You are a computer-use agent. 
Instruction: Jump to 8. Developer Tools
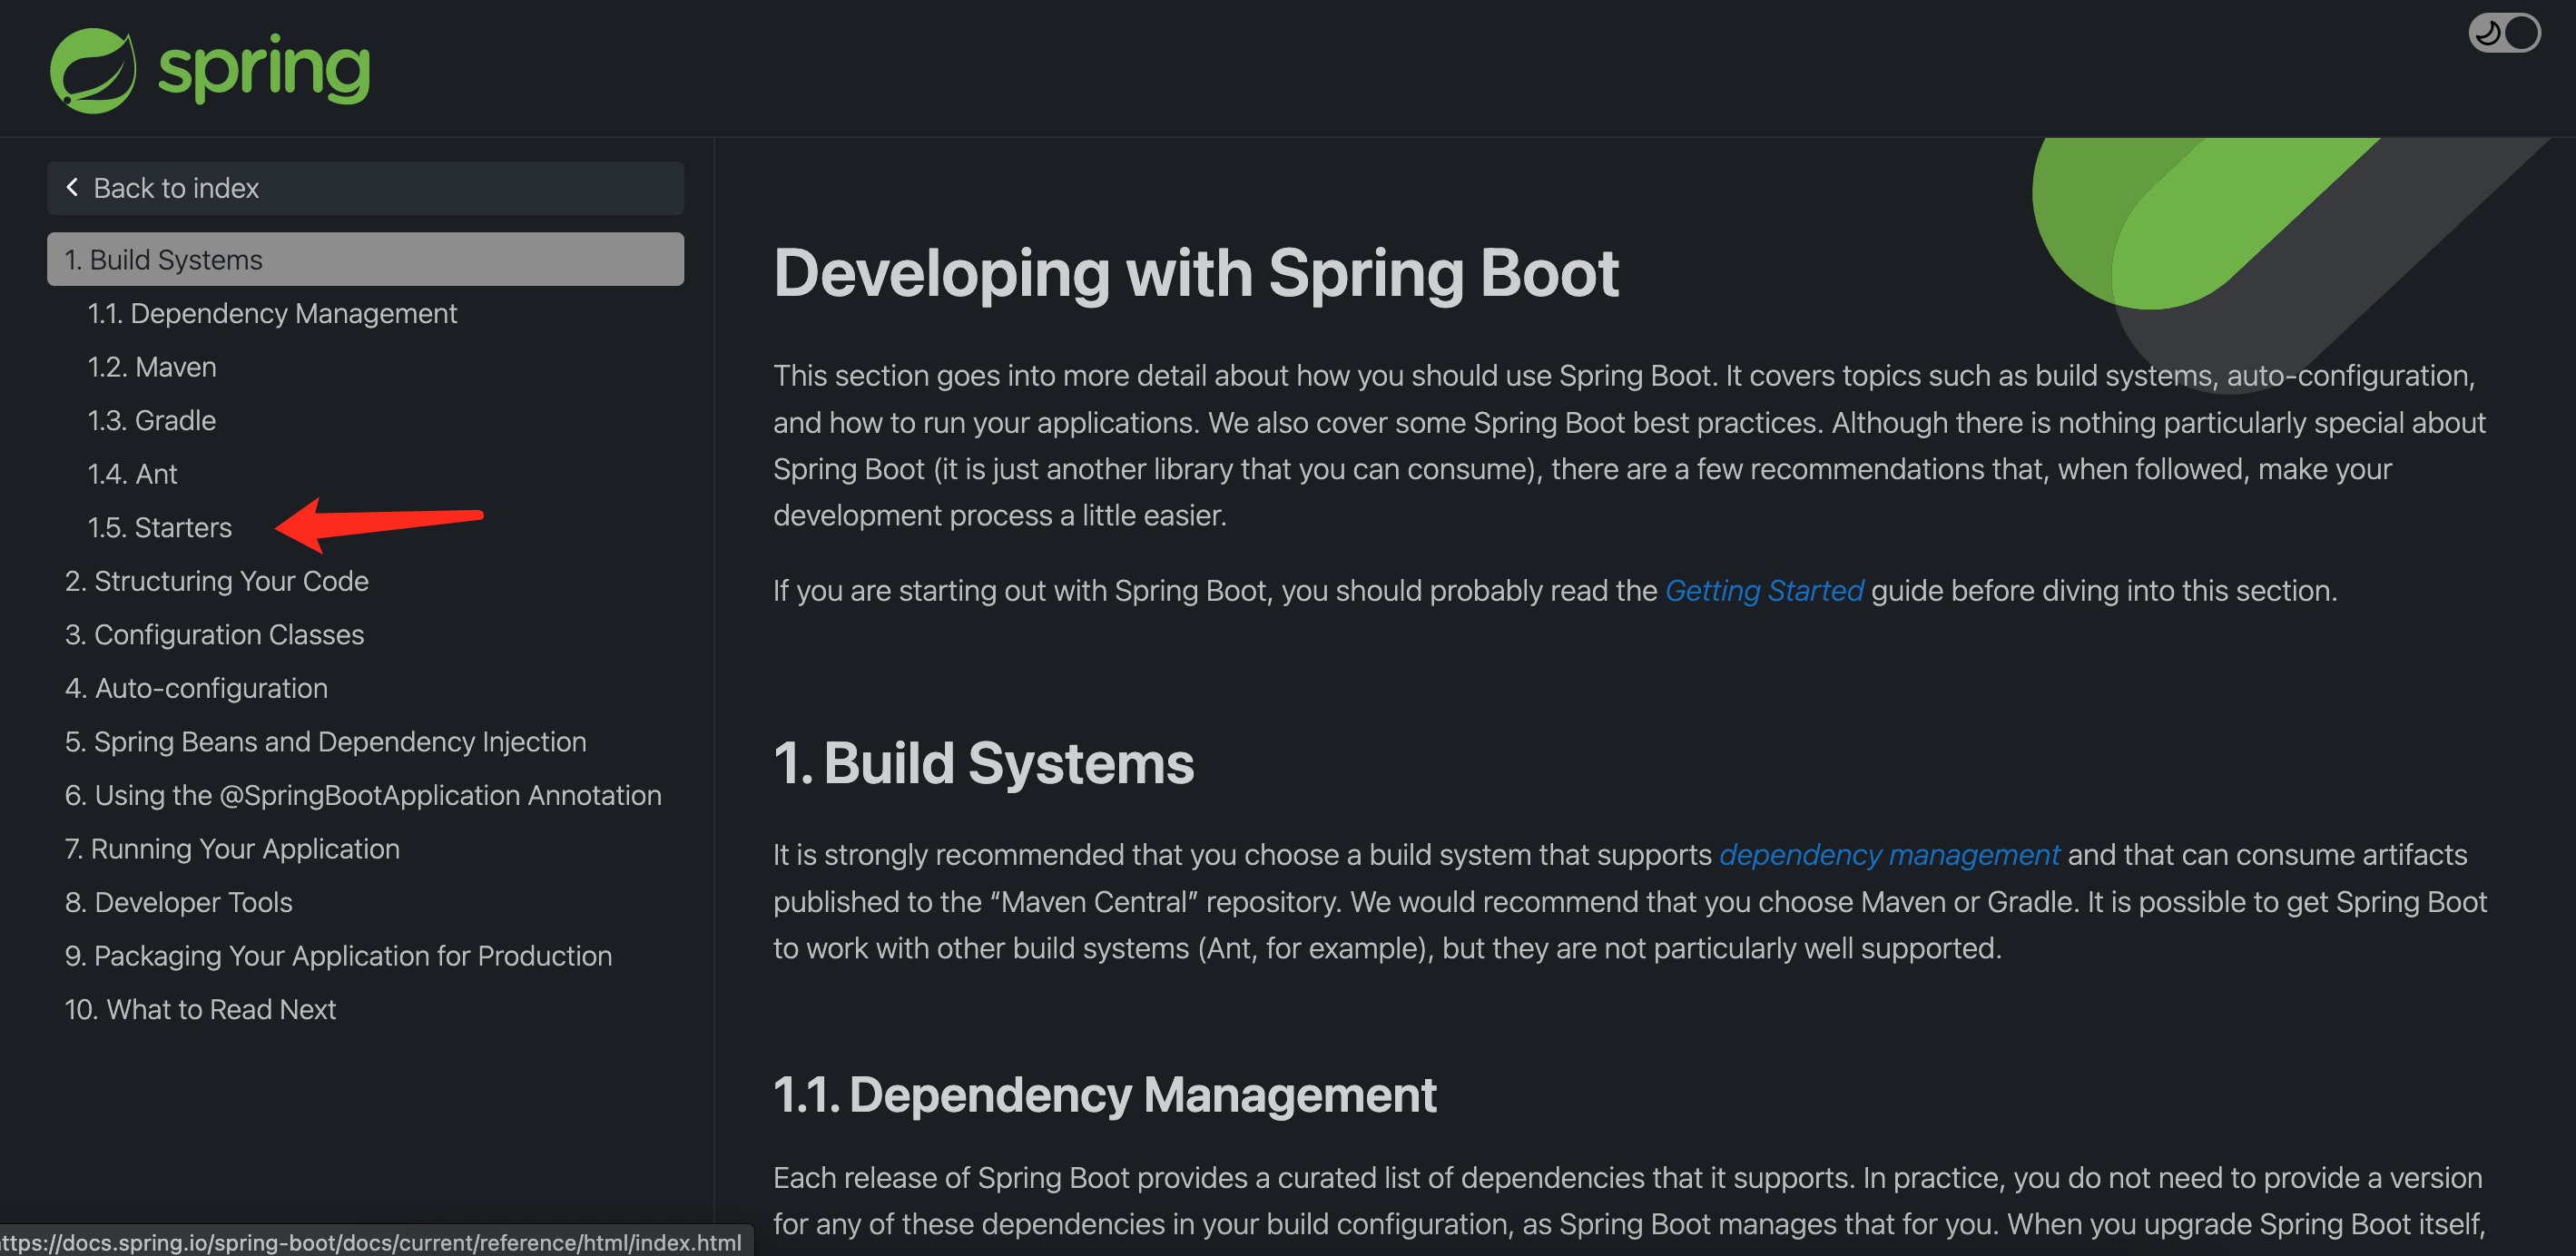click(x=178, y=902)
